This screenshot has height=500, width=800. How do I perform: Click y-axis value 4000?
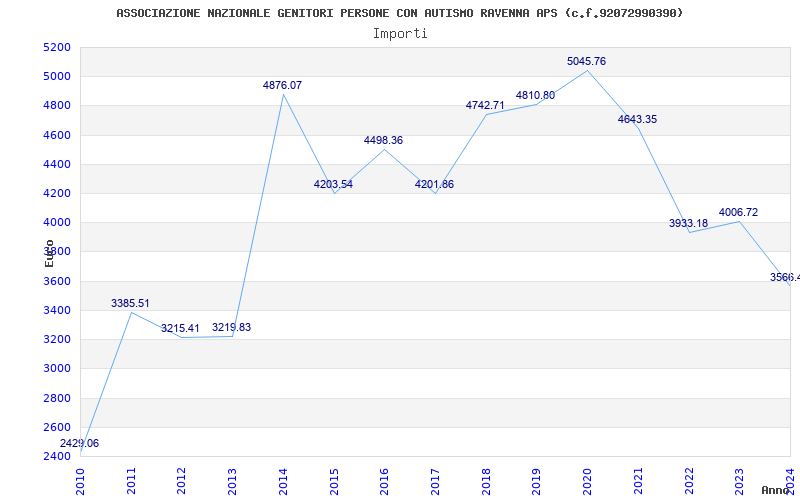click(x=58, y=222)
